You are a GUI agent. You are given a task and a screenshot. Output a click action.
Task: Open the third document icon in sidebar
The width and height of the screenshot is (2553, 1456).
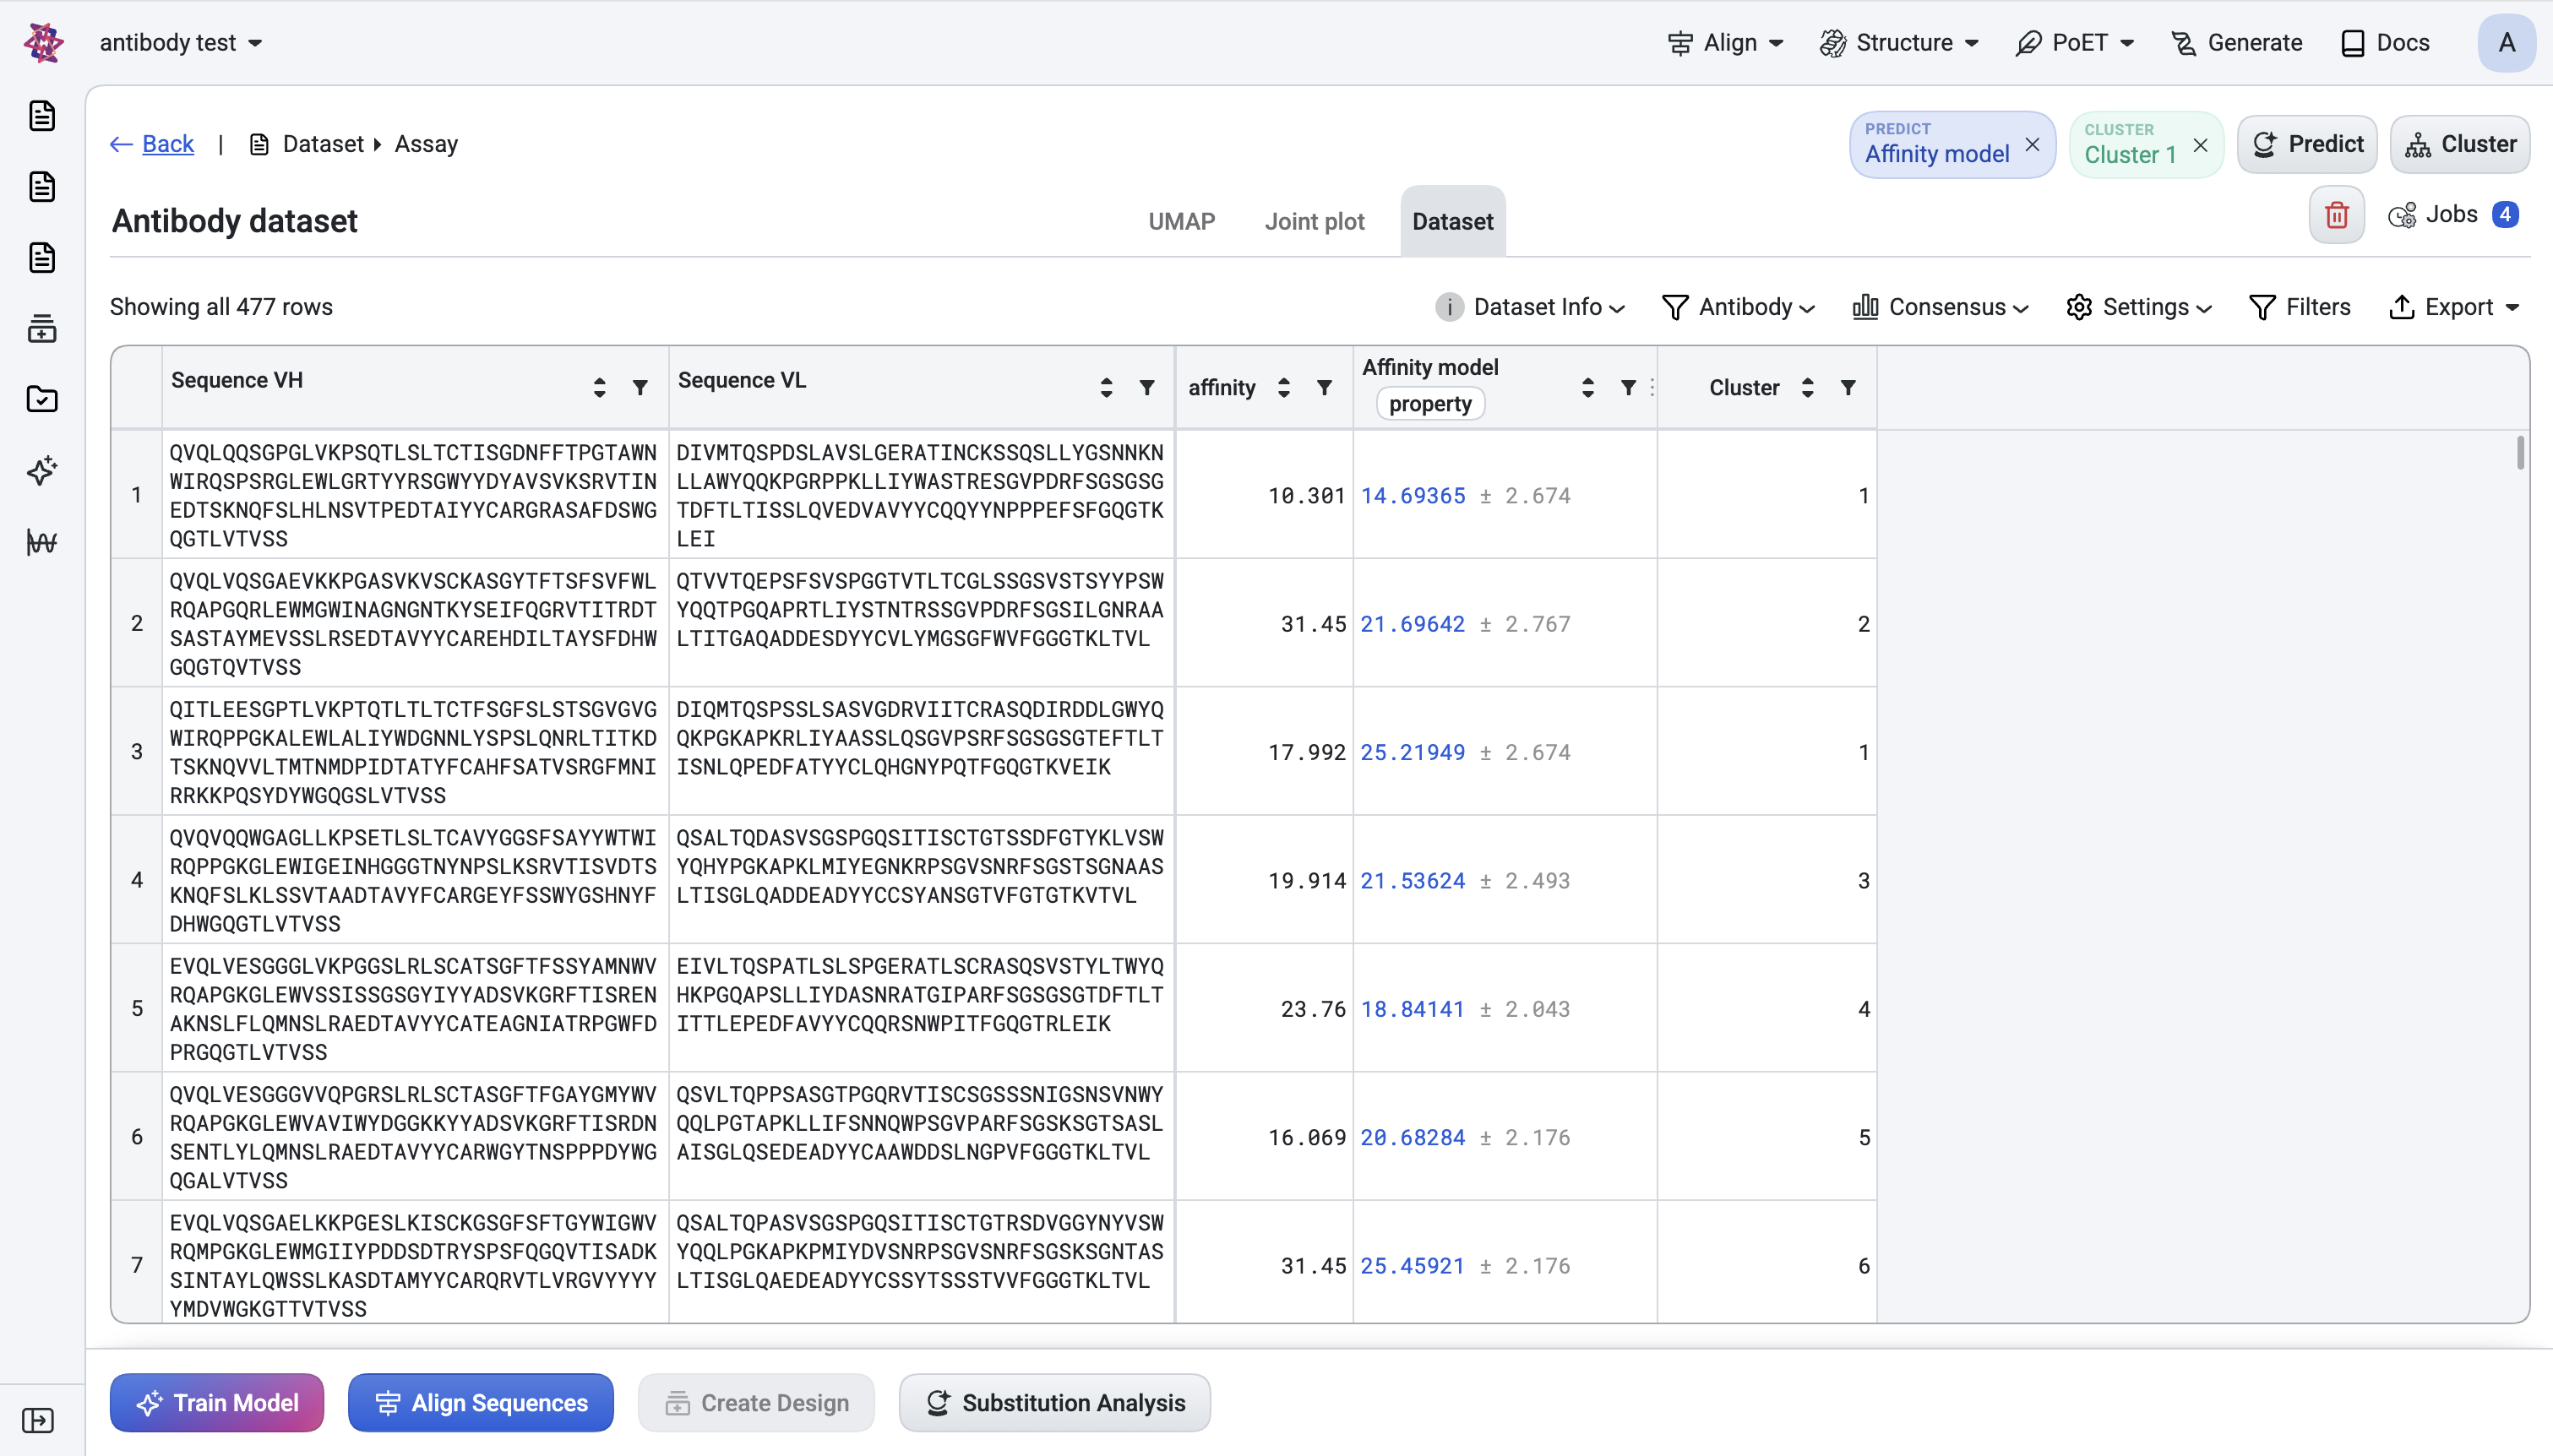tap(42, 258)
